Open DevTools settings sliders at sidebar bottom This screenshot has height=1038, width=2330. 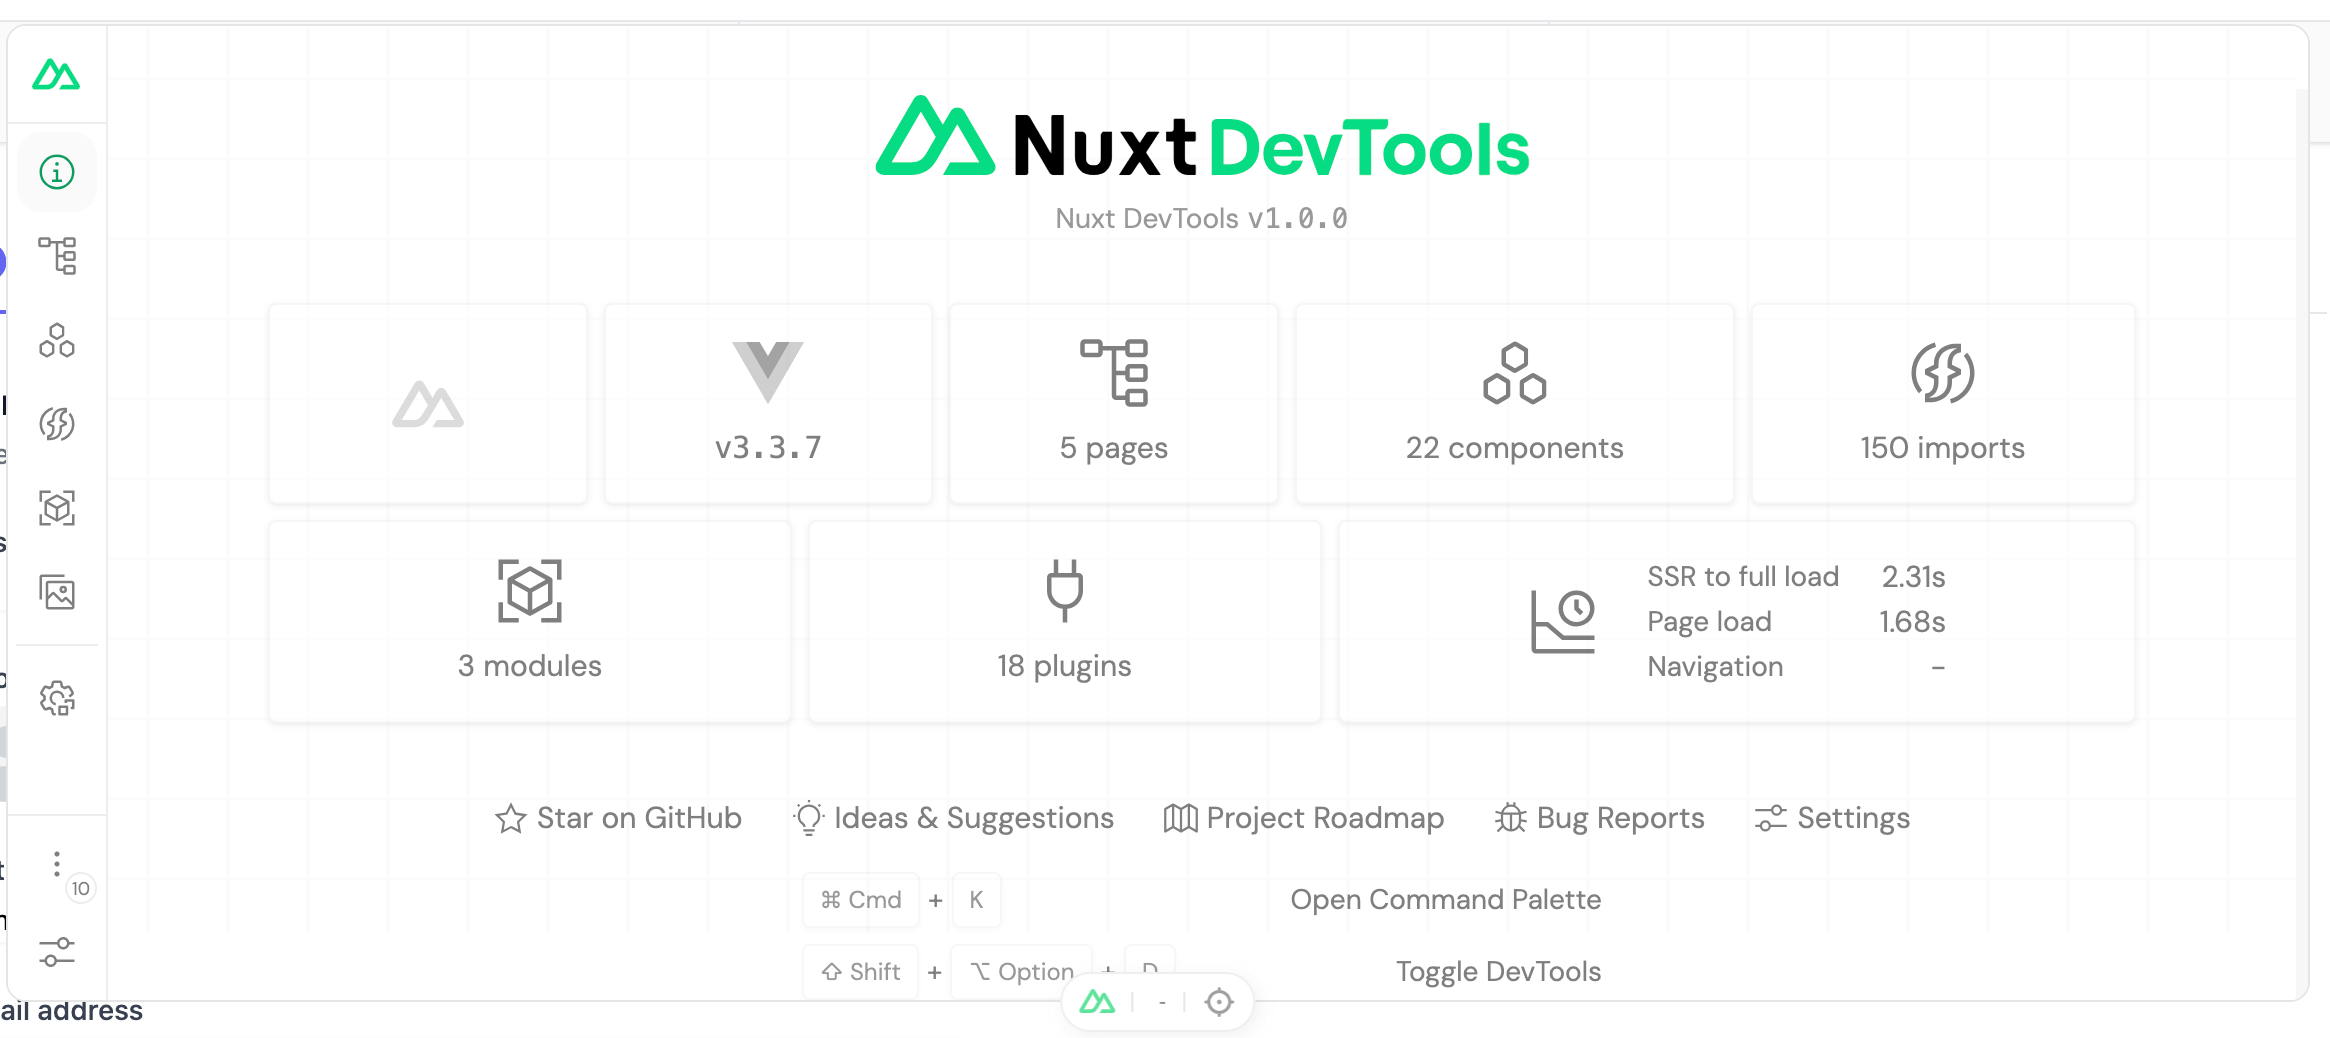pyautogui.click(x=57, y=952)
